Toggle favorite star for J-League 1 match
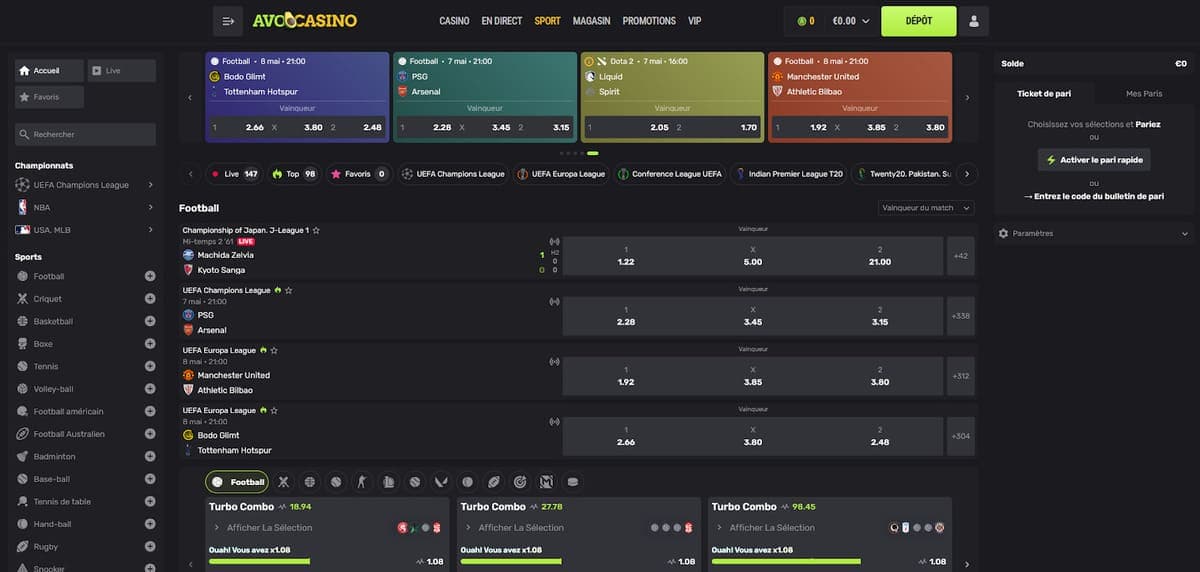Screen dimensions: 1200x572 [316, 230]
